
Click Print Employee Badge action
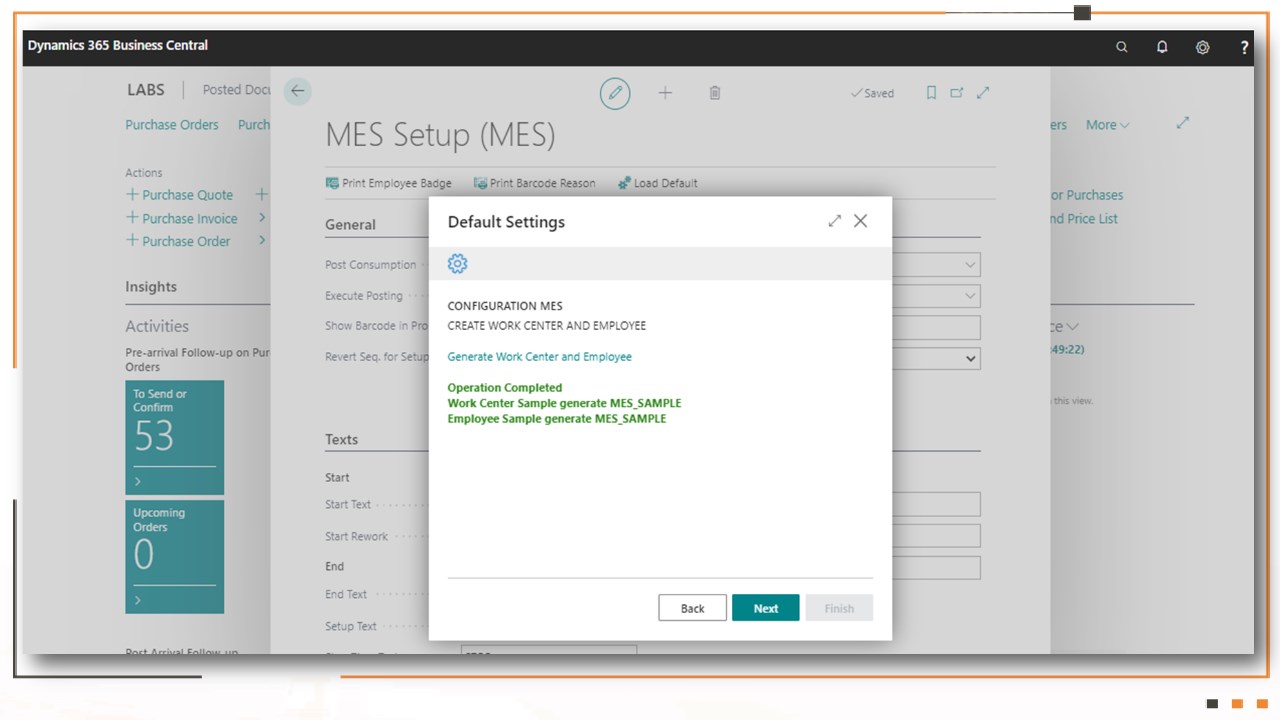(389, 183)
